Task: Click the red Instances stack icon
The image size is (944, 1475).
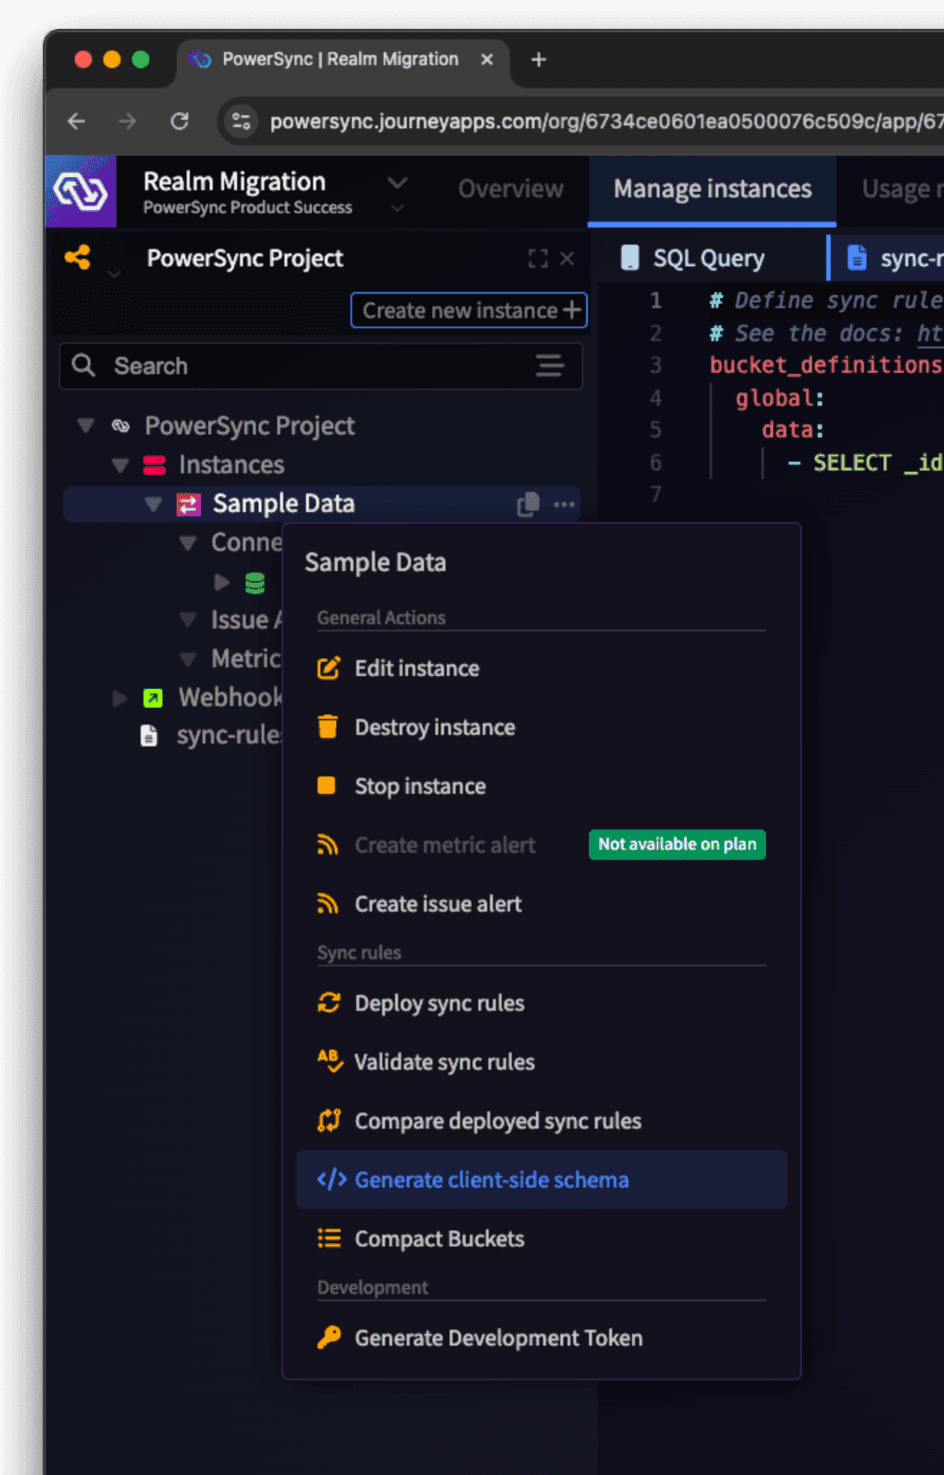Action: (154, 465)
